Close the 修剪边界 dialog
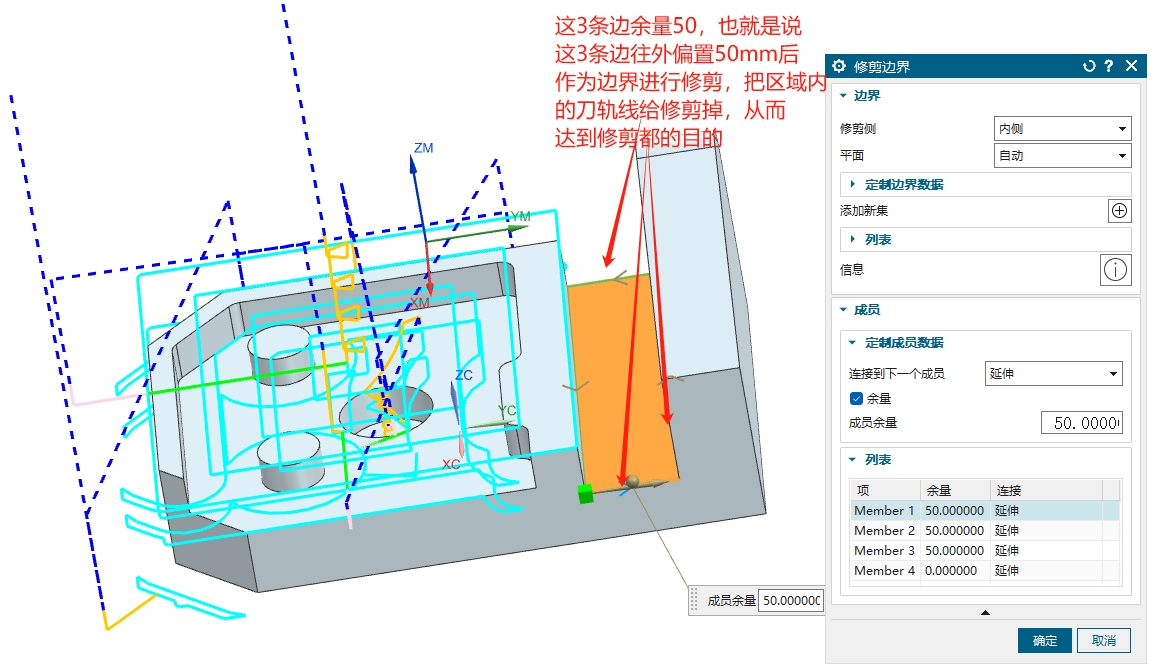Screen dimensions: 1175x666 (1131, 66)
